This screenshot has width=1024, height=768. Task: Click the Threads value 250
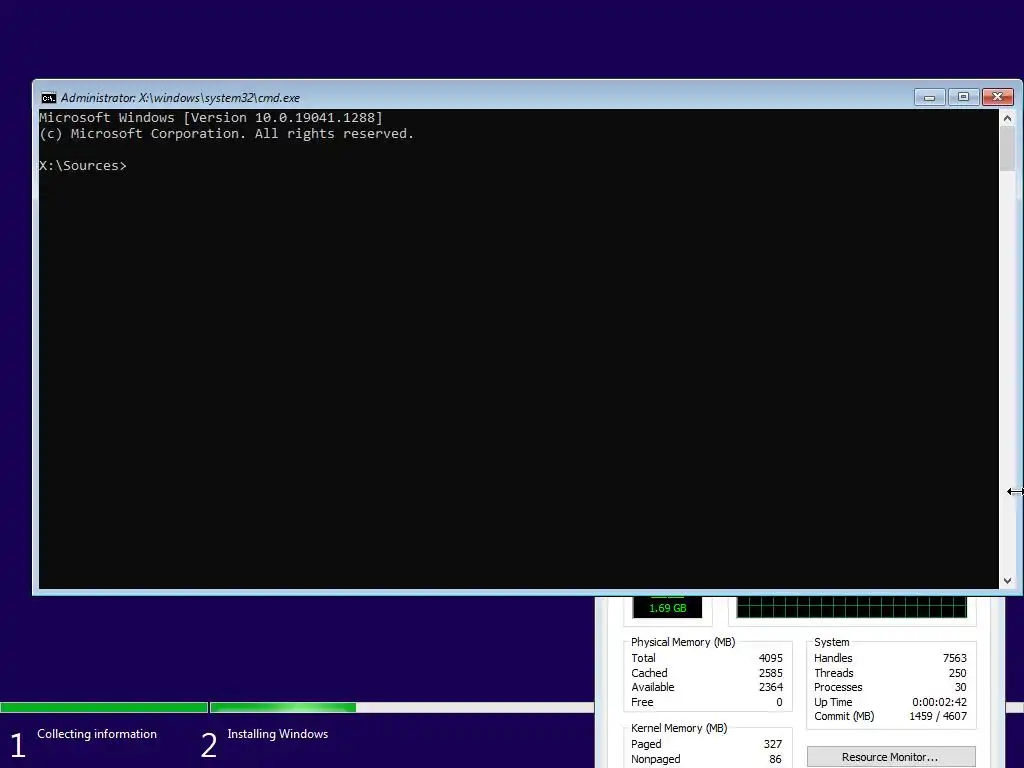[x=957, y=673]
